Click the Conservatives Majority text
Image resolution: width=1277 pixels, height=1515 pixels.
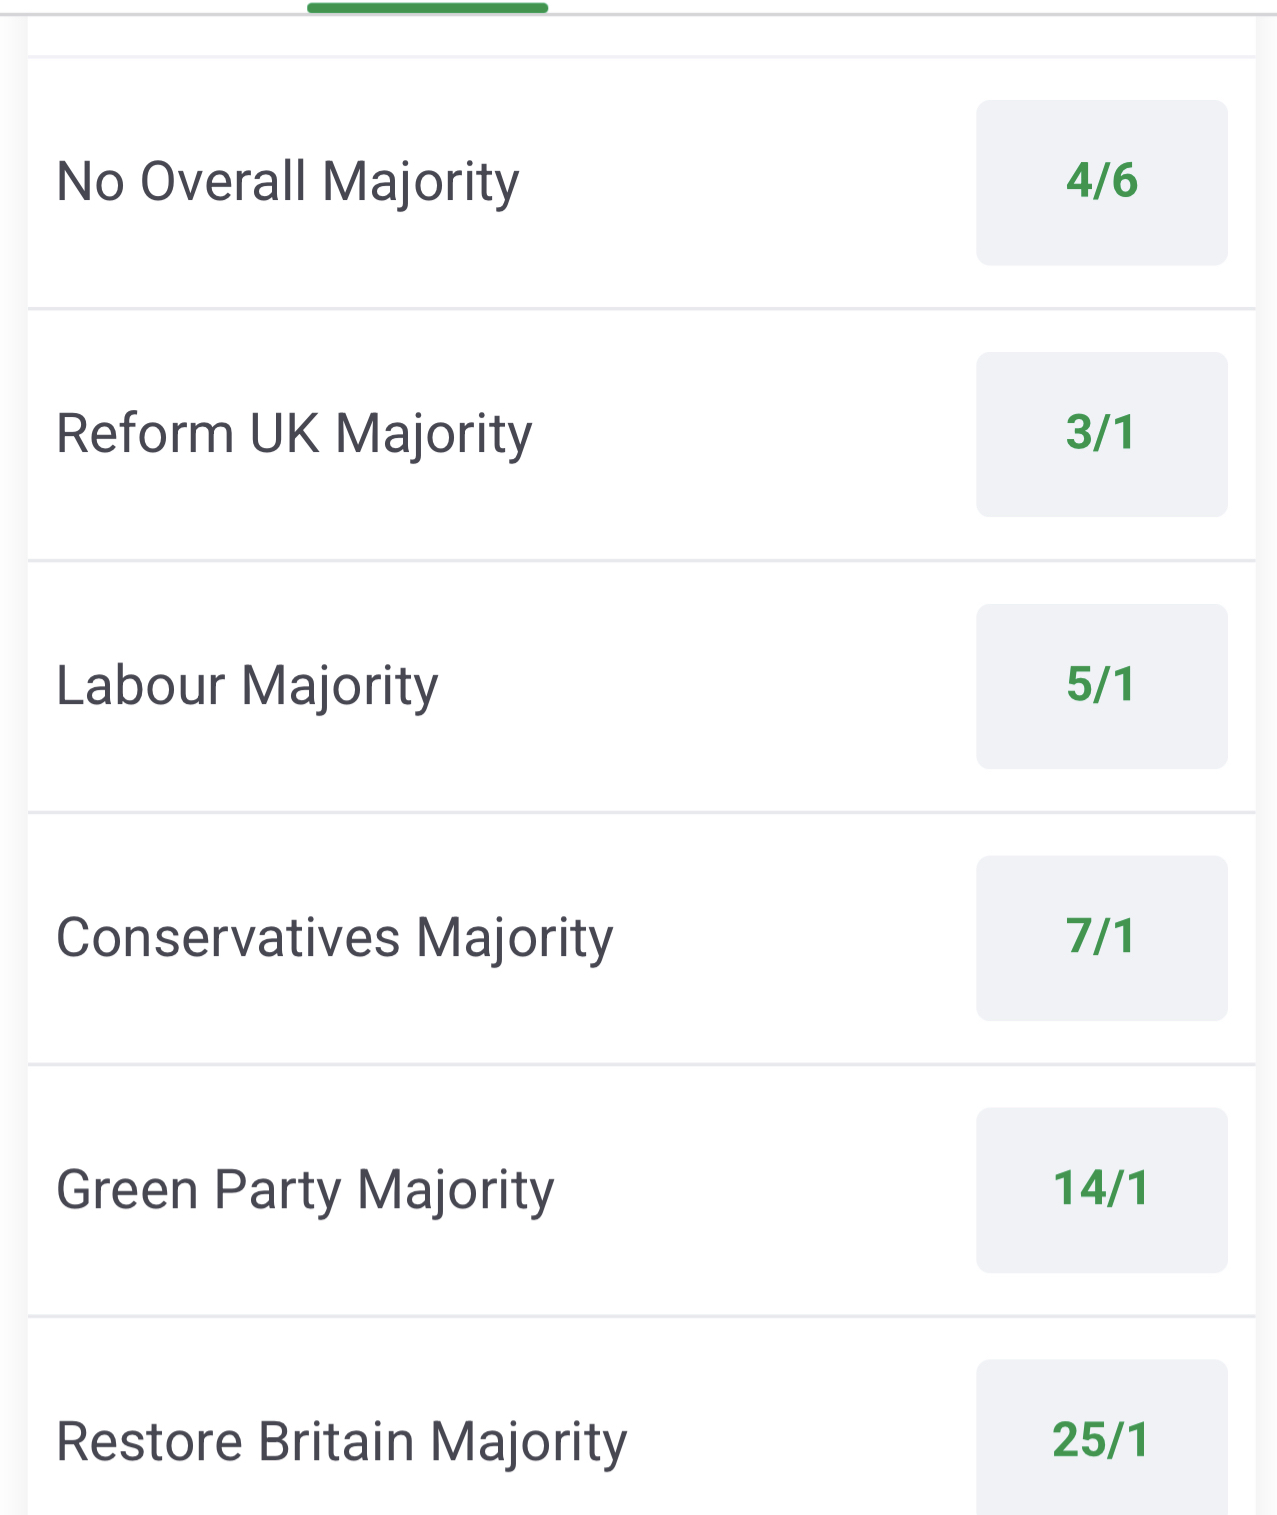tap(334, 938)
